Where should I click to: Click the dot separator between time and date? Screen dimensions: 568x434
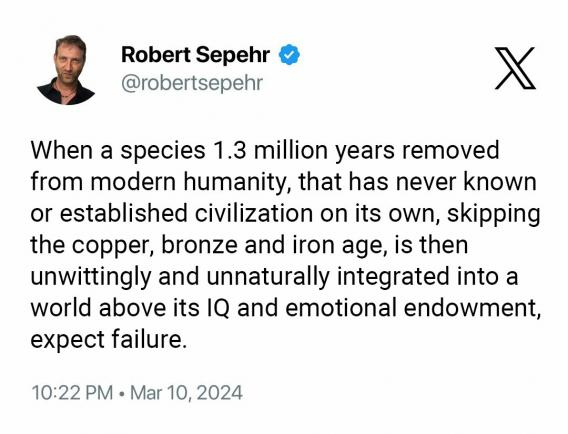tap(122, 394)
